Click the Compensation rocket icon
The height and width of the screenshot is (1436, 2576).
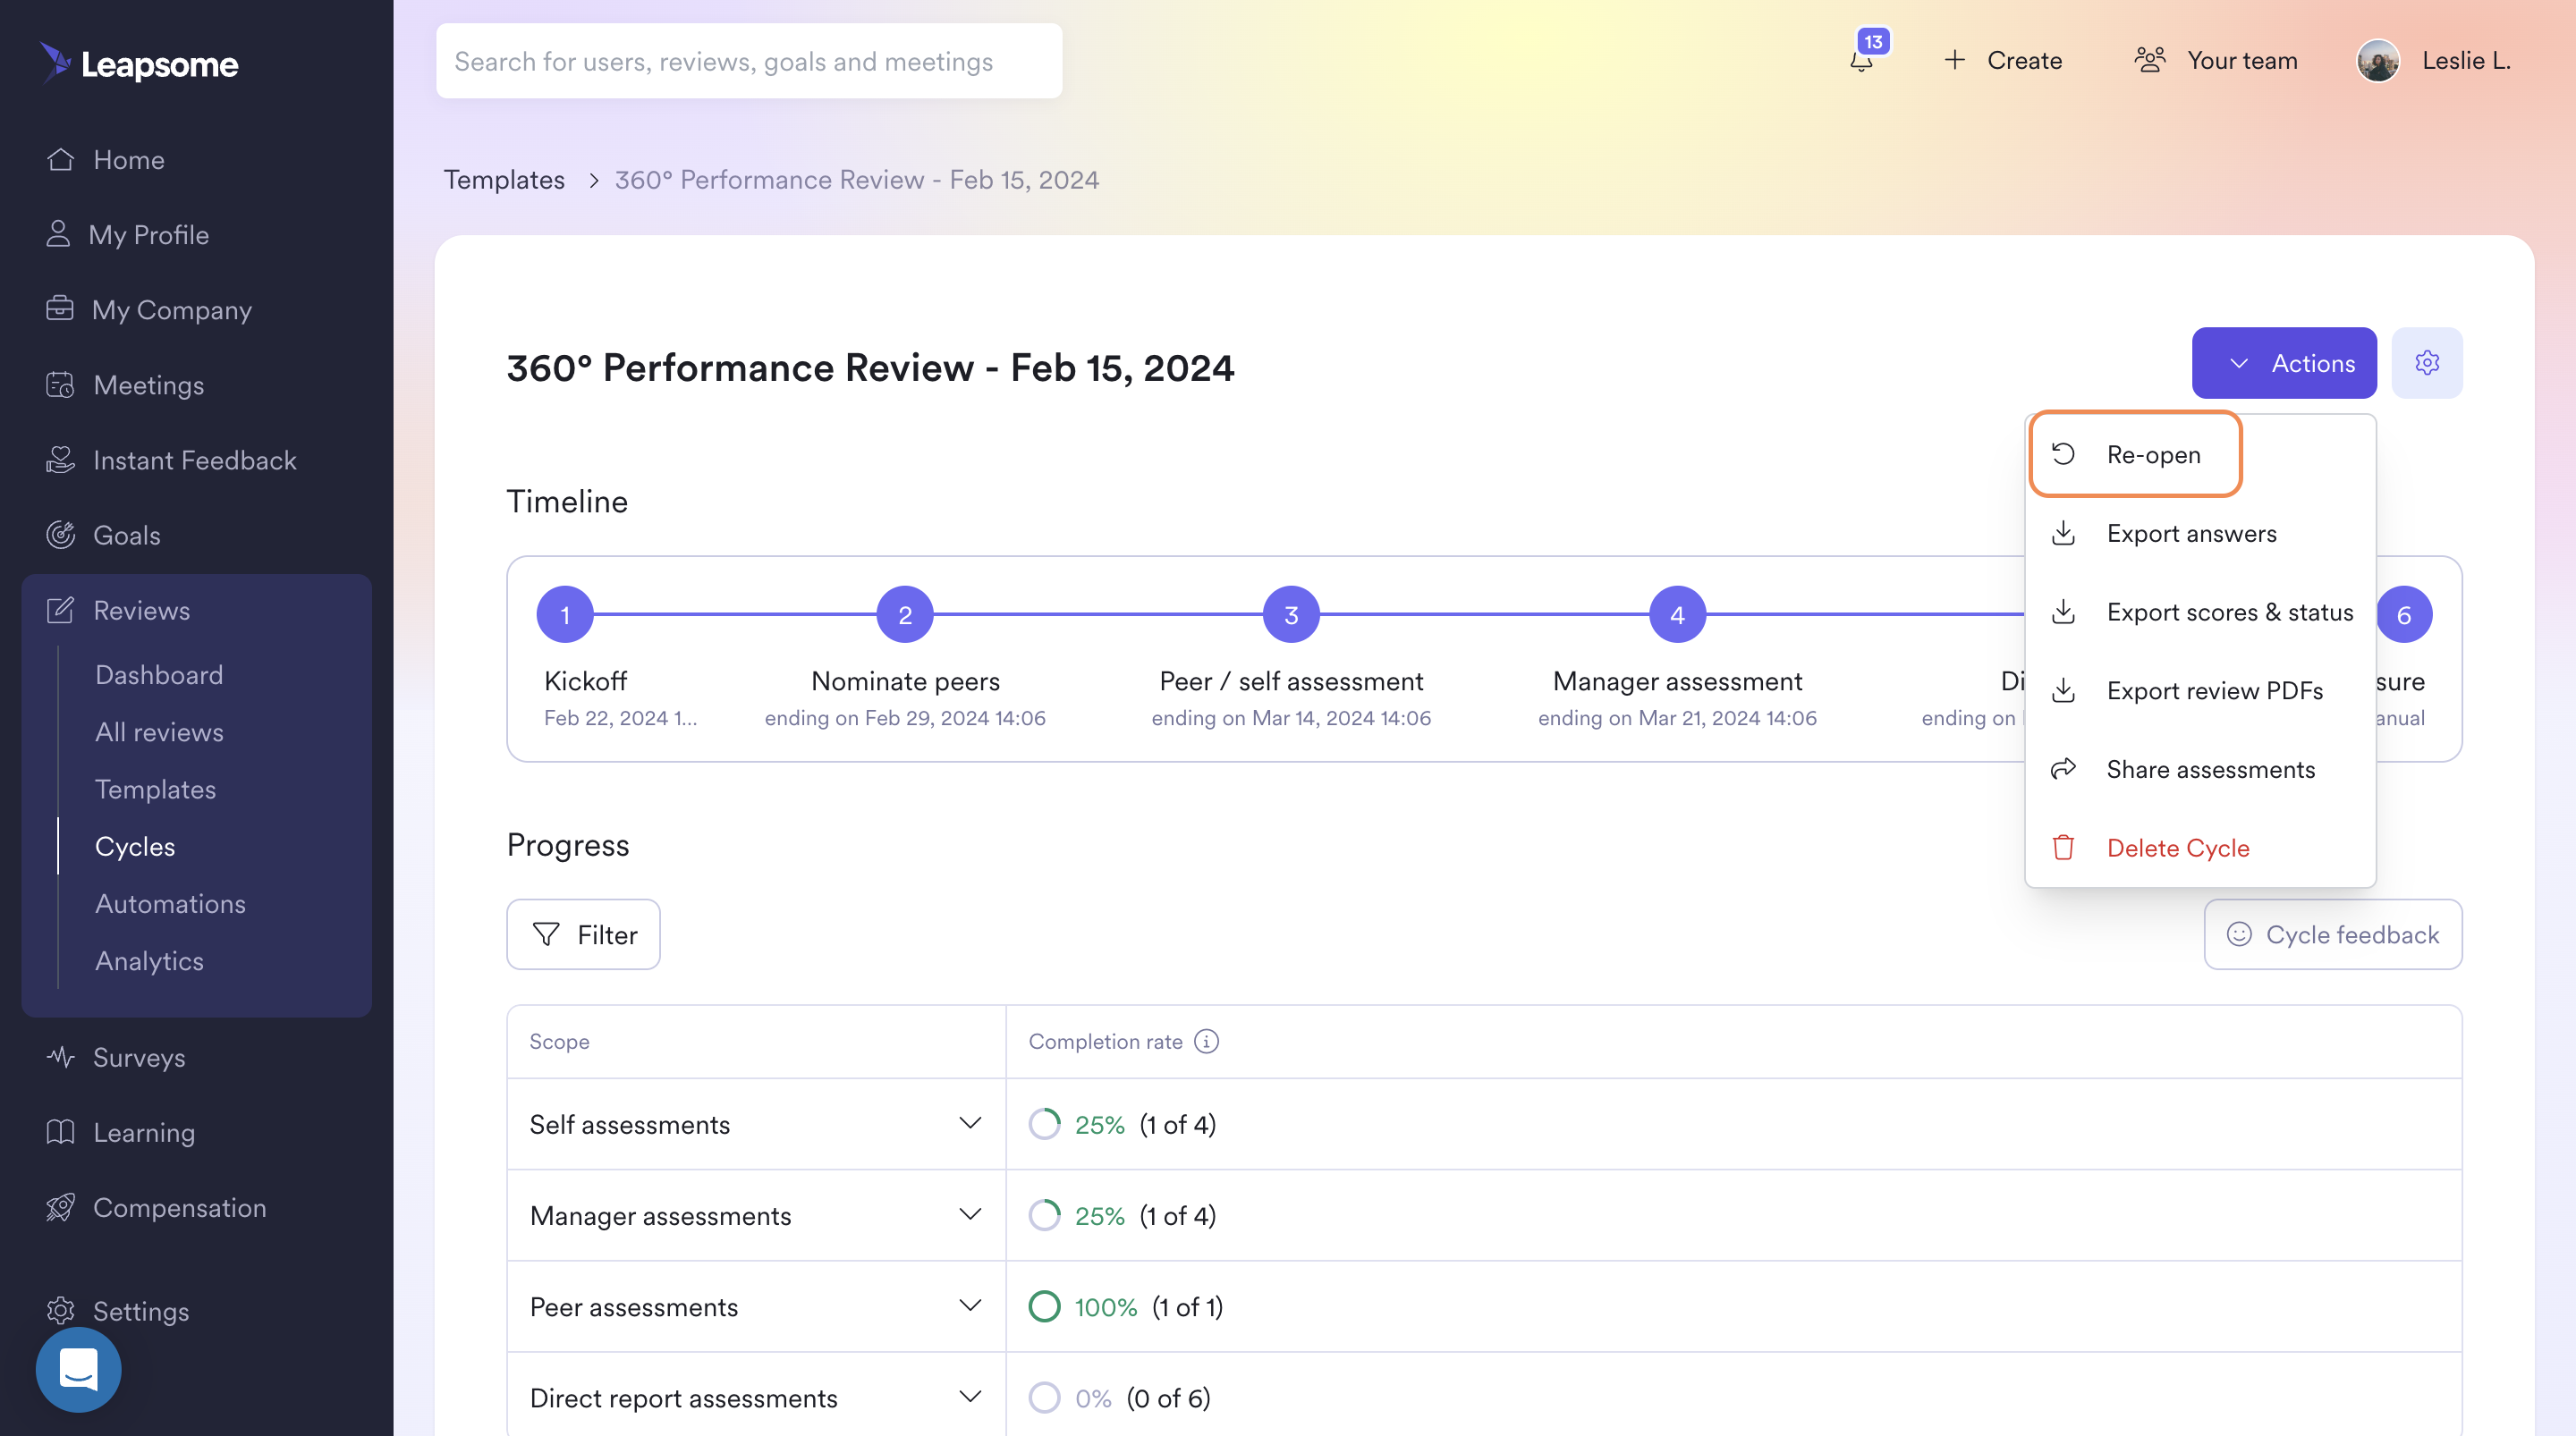coord(60,1206)
